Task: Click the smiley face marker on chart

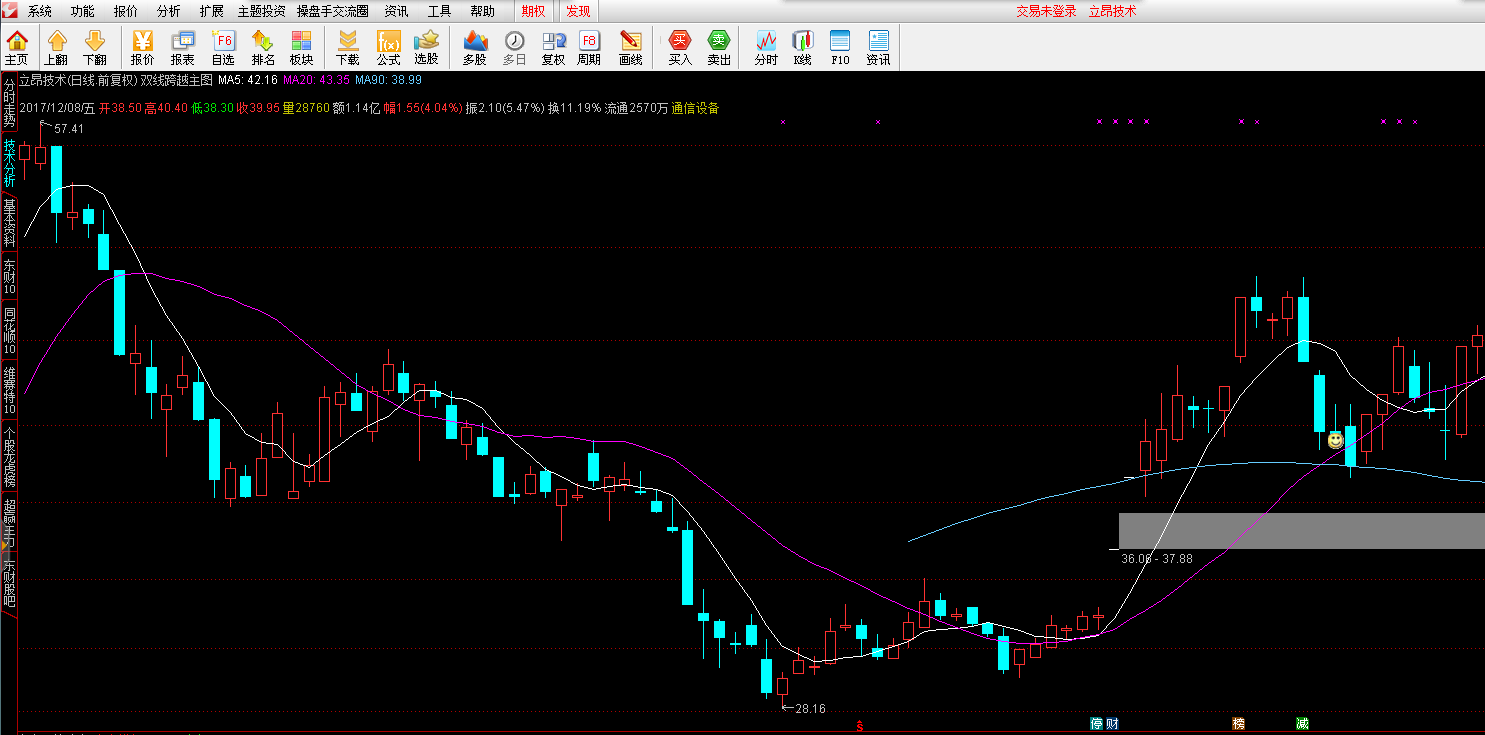Action: click(1335, 440)
